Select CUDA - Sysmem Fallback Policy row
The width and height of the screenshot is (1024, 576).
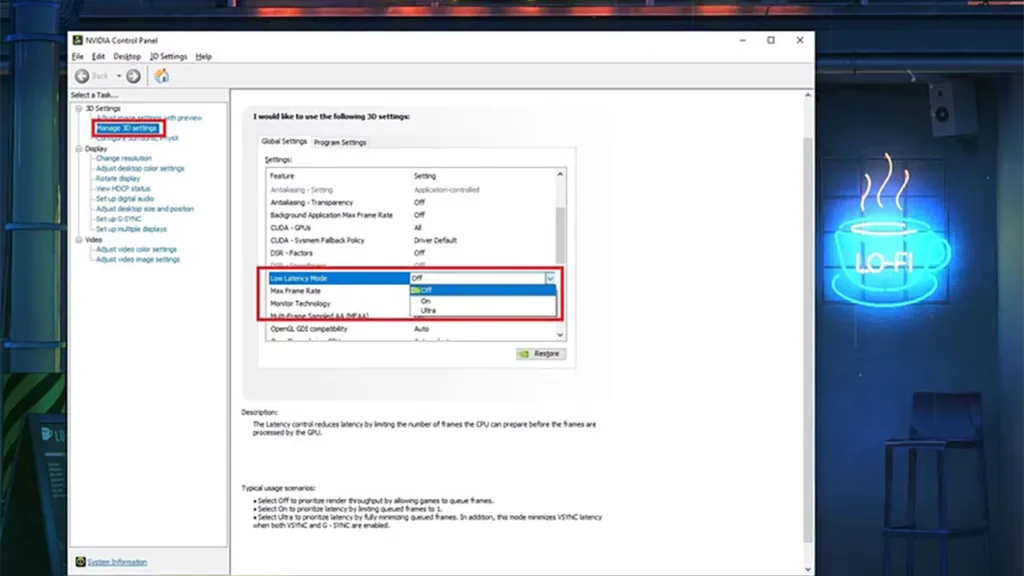411,240
